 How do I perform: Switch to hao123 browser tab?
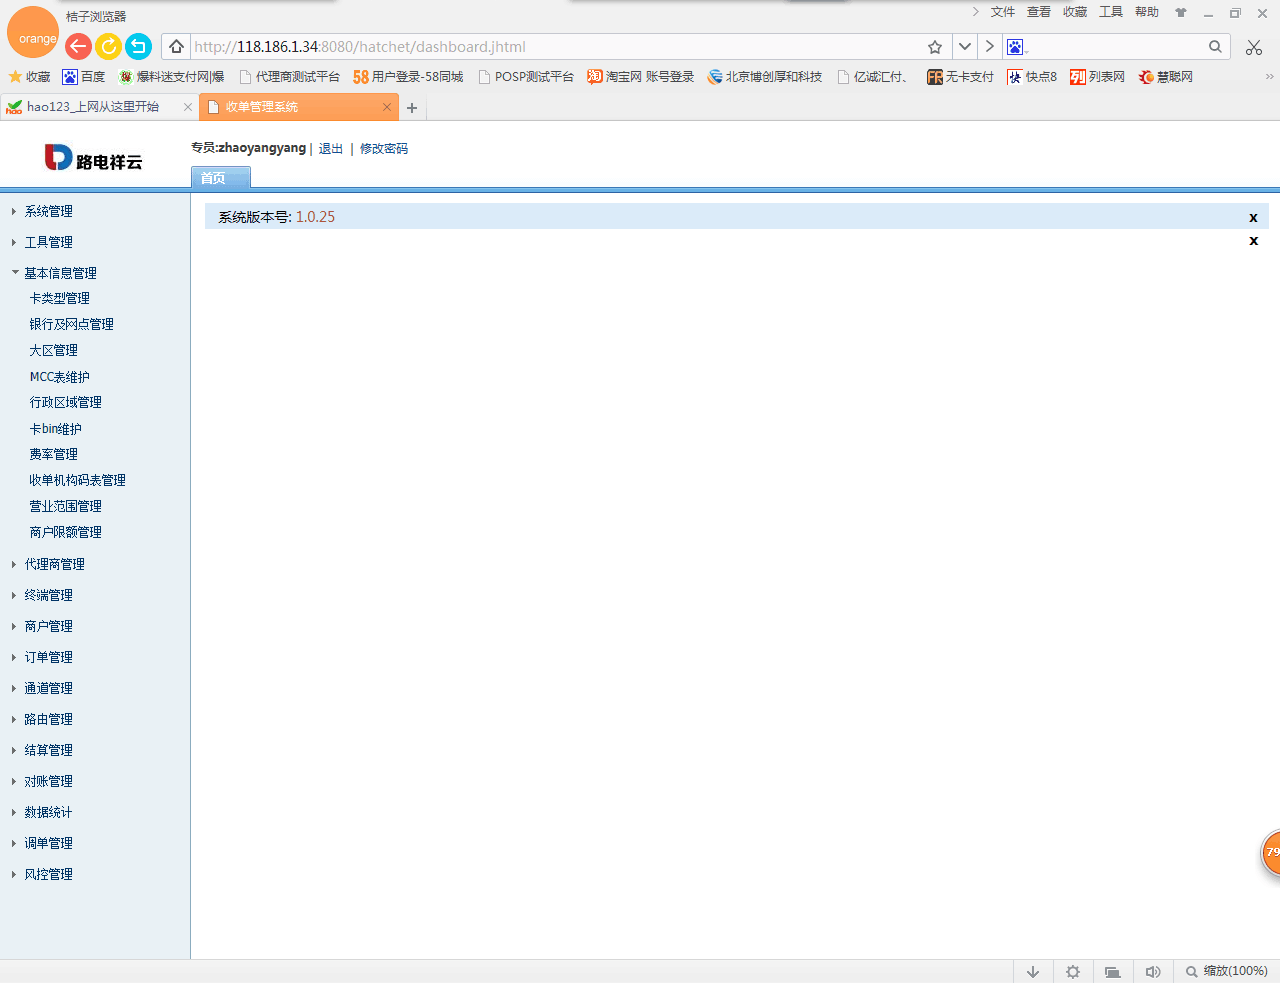[x=98, y=107]
